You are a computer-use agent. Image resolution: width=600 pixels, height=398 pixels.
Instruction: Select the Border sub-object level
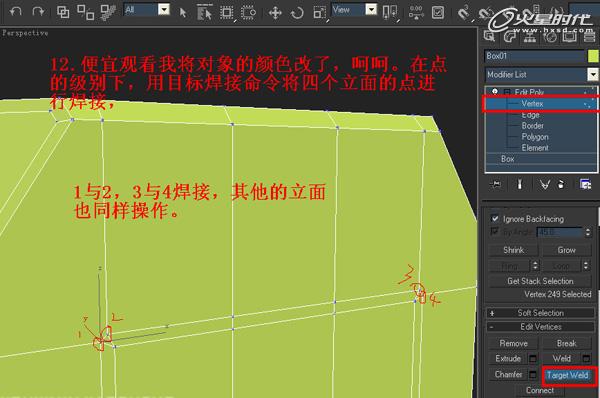pos(533,126)
